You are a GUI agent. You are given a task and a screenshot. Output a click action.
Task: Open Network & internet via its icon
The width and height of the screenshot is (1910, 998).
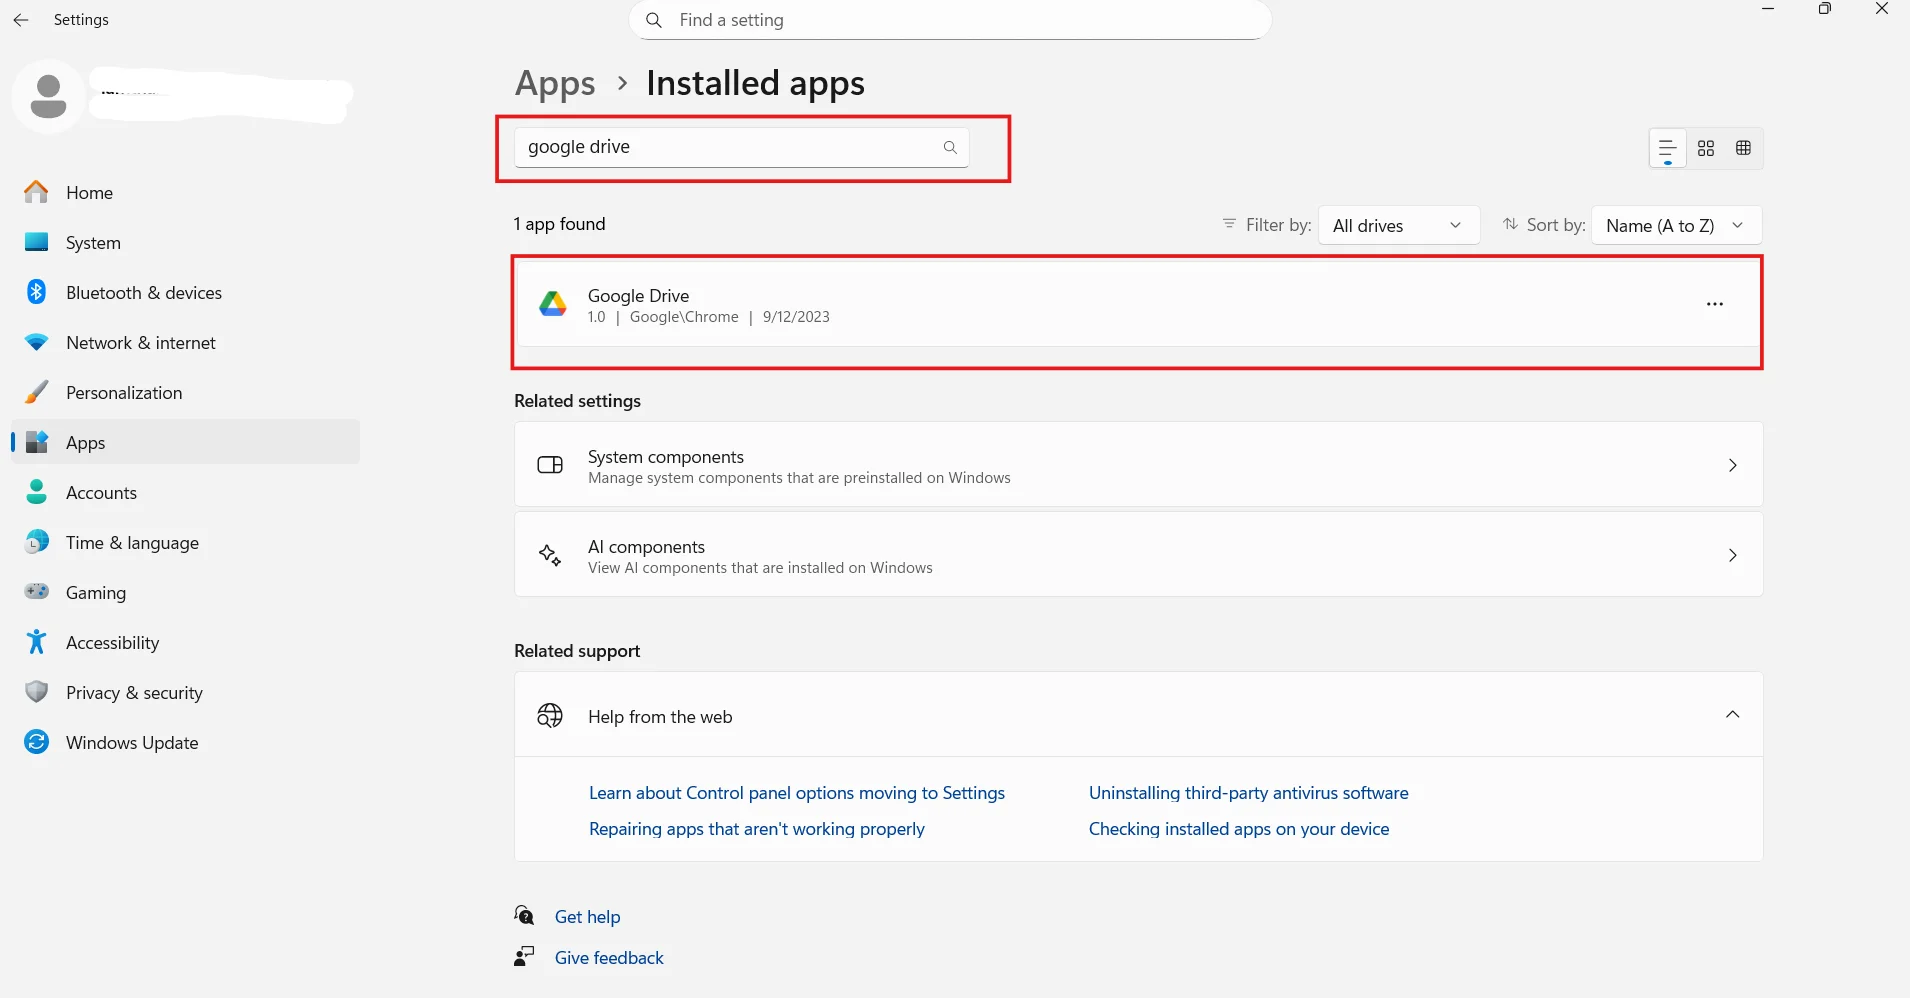(x=36, y=342)
